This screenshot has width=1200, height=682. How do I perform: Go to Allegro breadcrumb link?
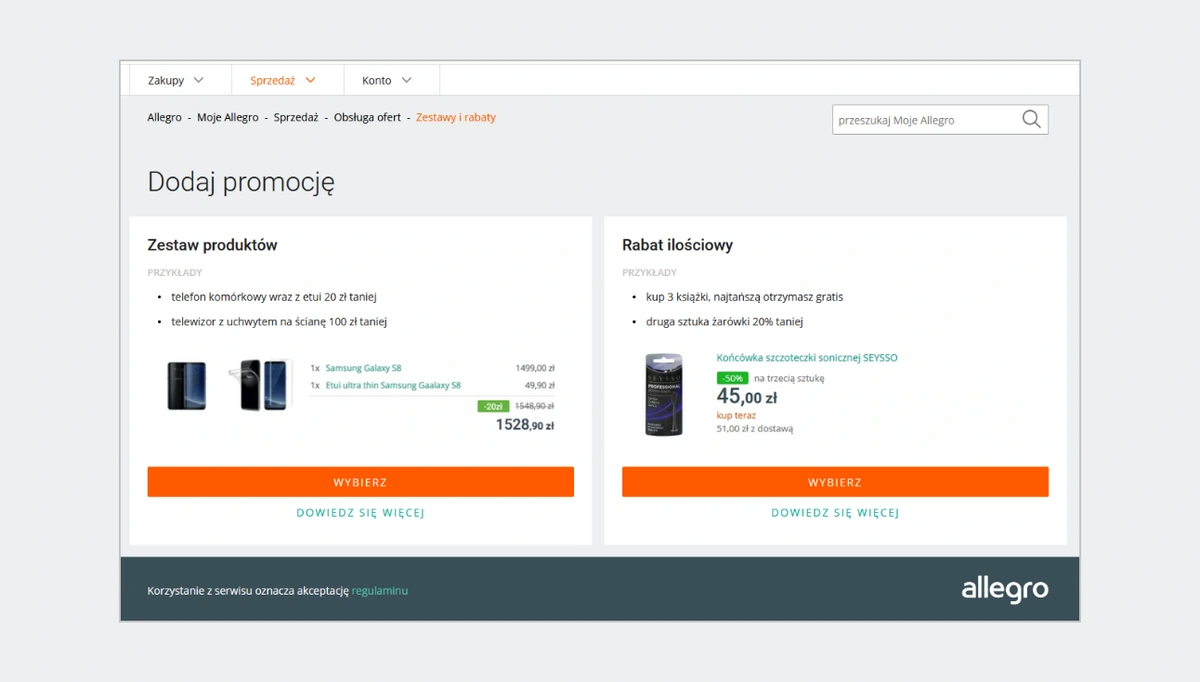click(x=164, y=117)
